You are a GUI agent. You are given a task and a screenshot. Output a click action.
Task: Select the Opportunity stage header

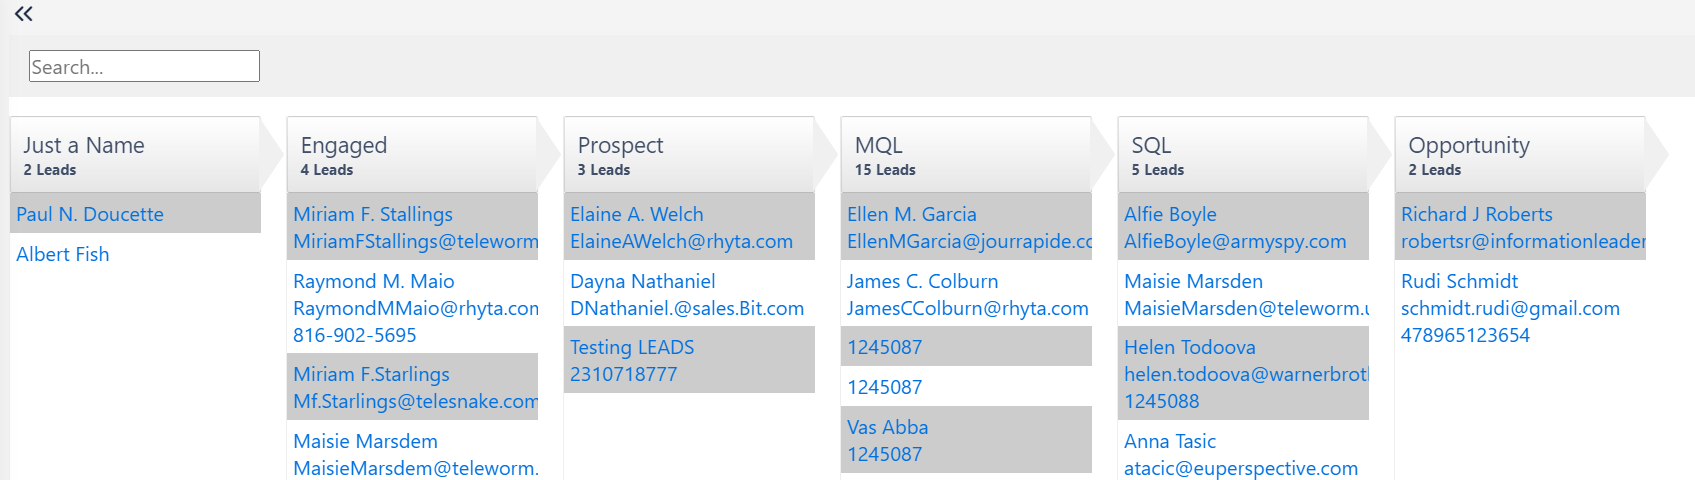pos(1520,155)
